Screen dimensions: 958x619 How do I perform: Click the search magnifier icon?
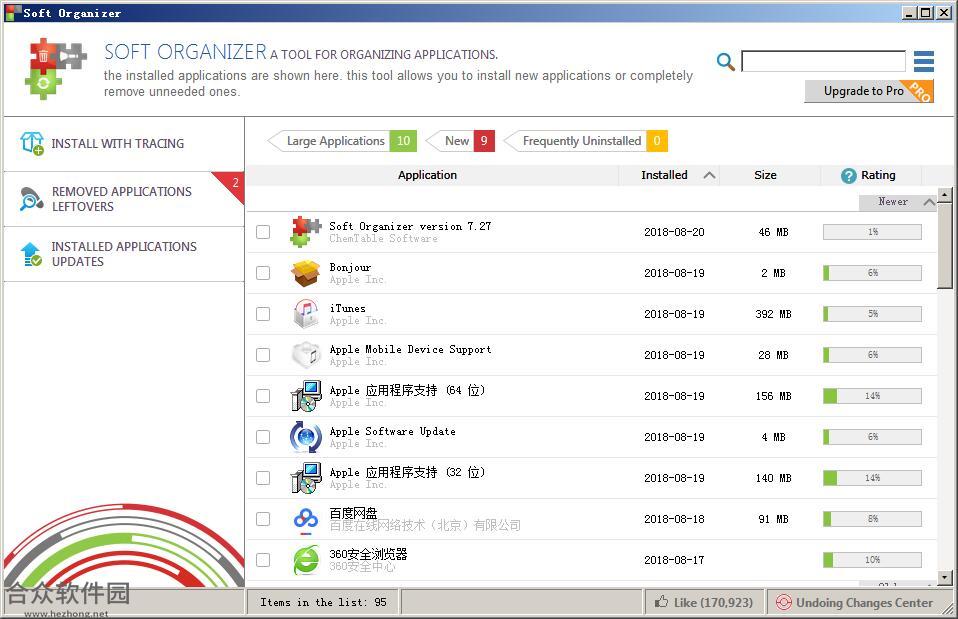point(725,62)
